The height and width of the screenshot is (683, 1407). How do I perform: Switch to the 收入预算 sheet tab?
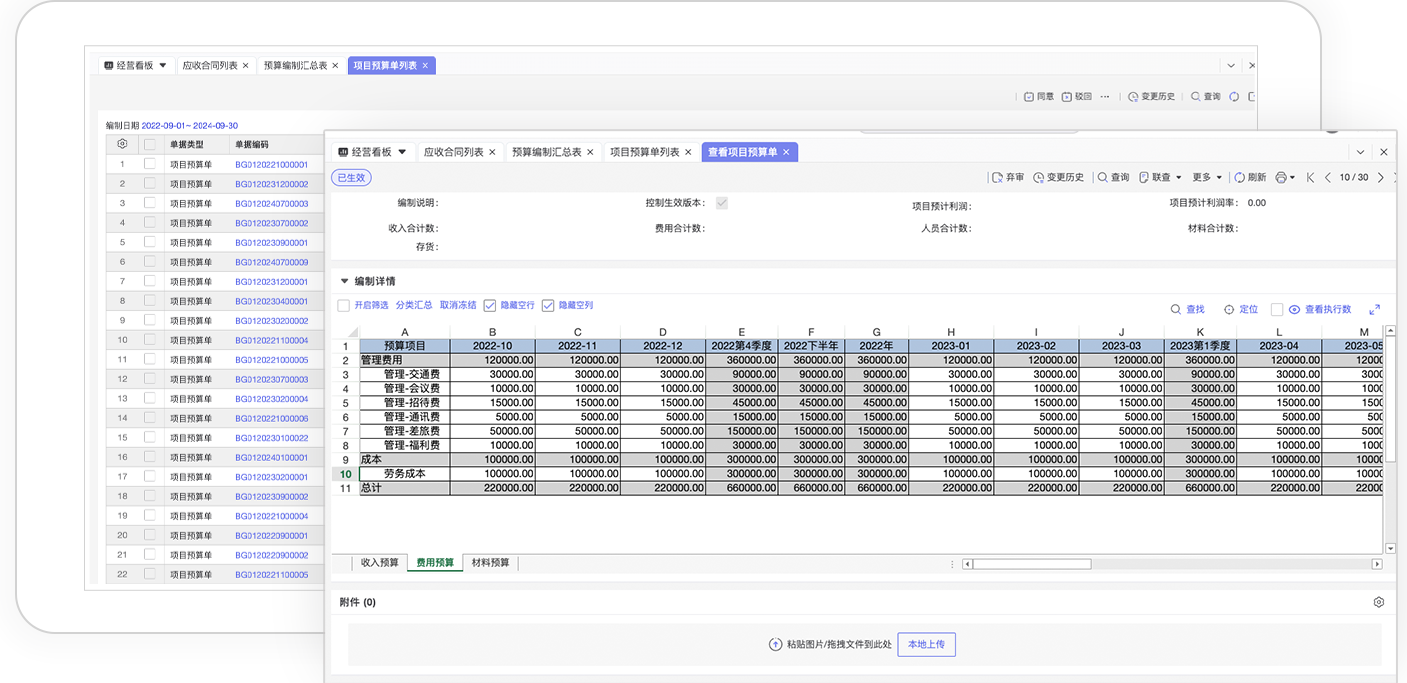pos(379,563)
